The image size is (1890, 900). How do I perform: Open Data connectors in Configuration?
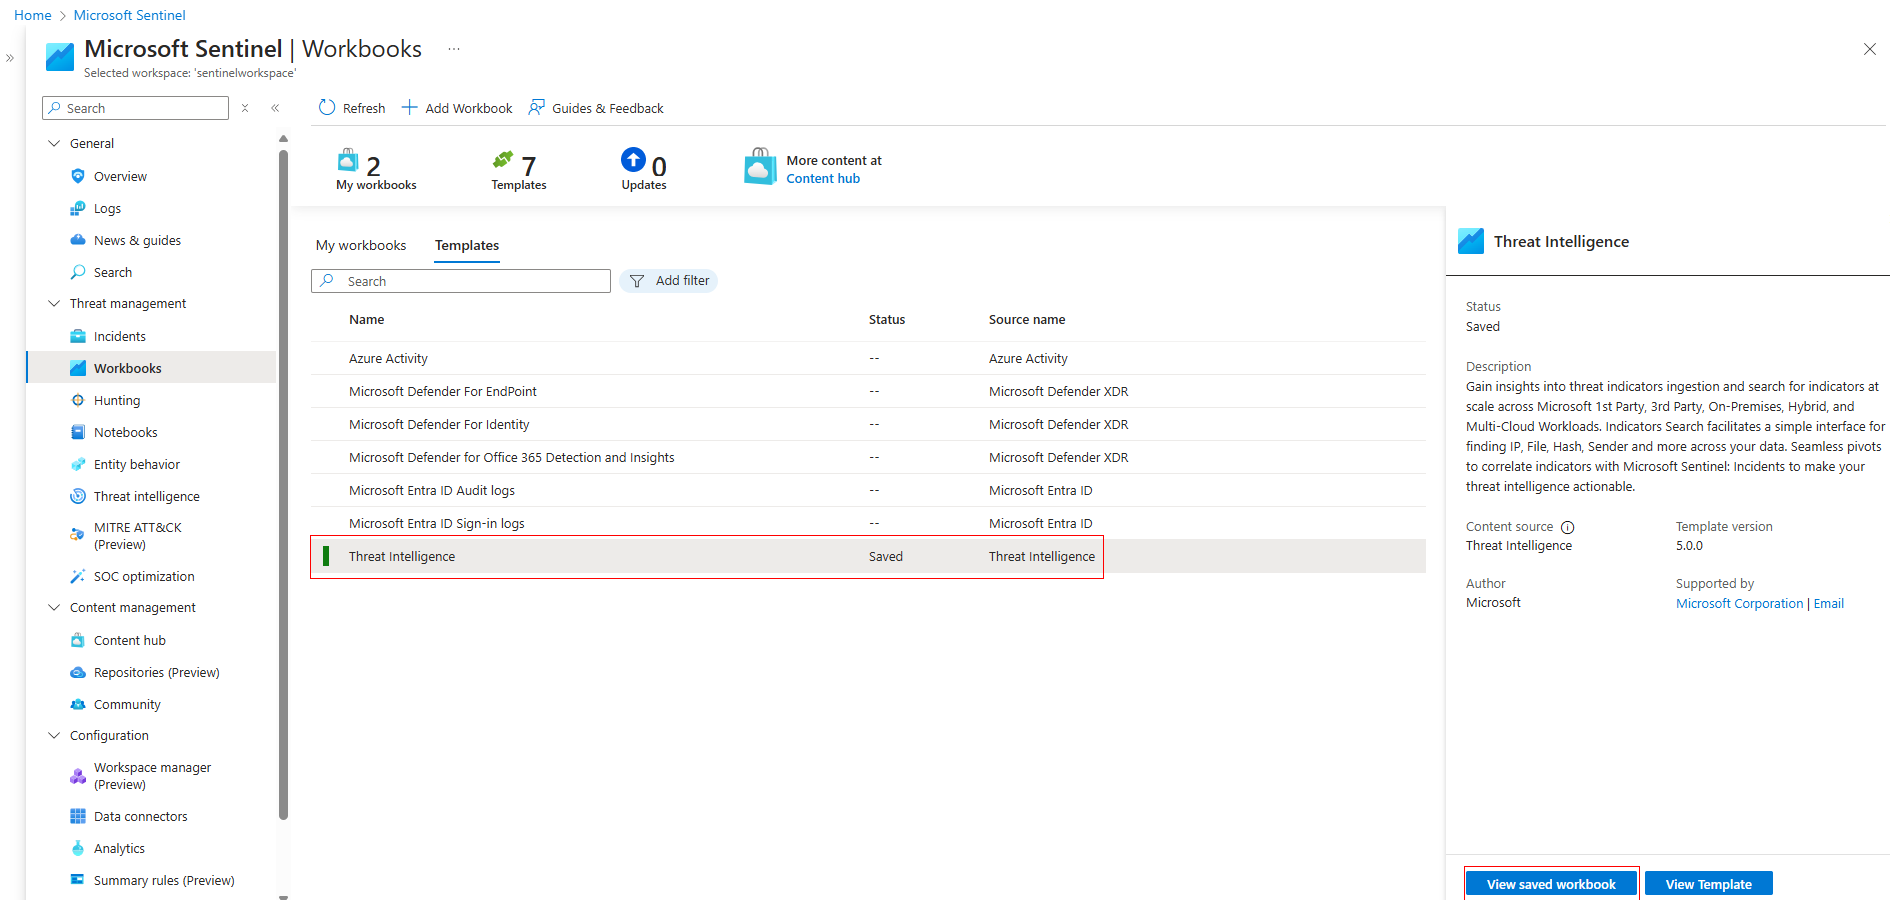[x=140, y=816]
